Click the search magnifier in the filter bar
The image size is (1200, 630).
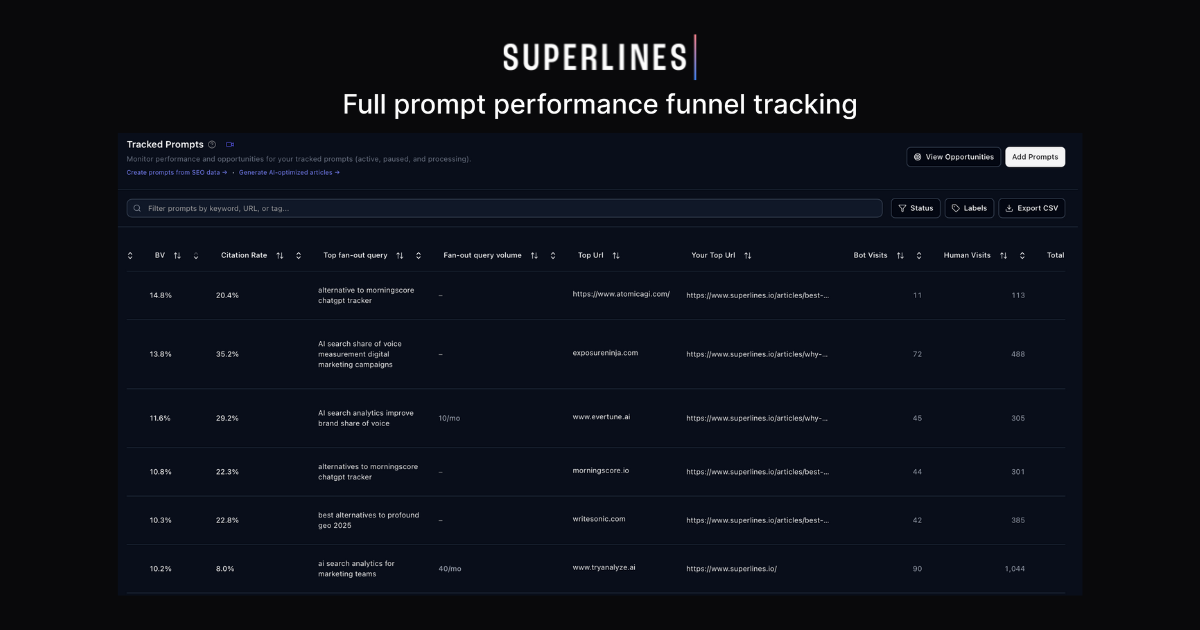coord(136,208)
